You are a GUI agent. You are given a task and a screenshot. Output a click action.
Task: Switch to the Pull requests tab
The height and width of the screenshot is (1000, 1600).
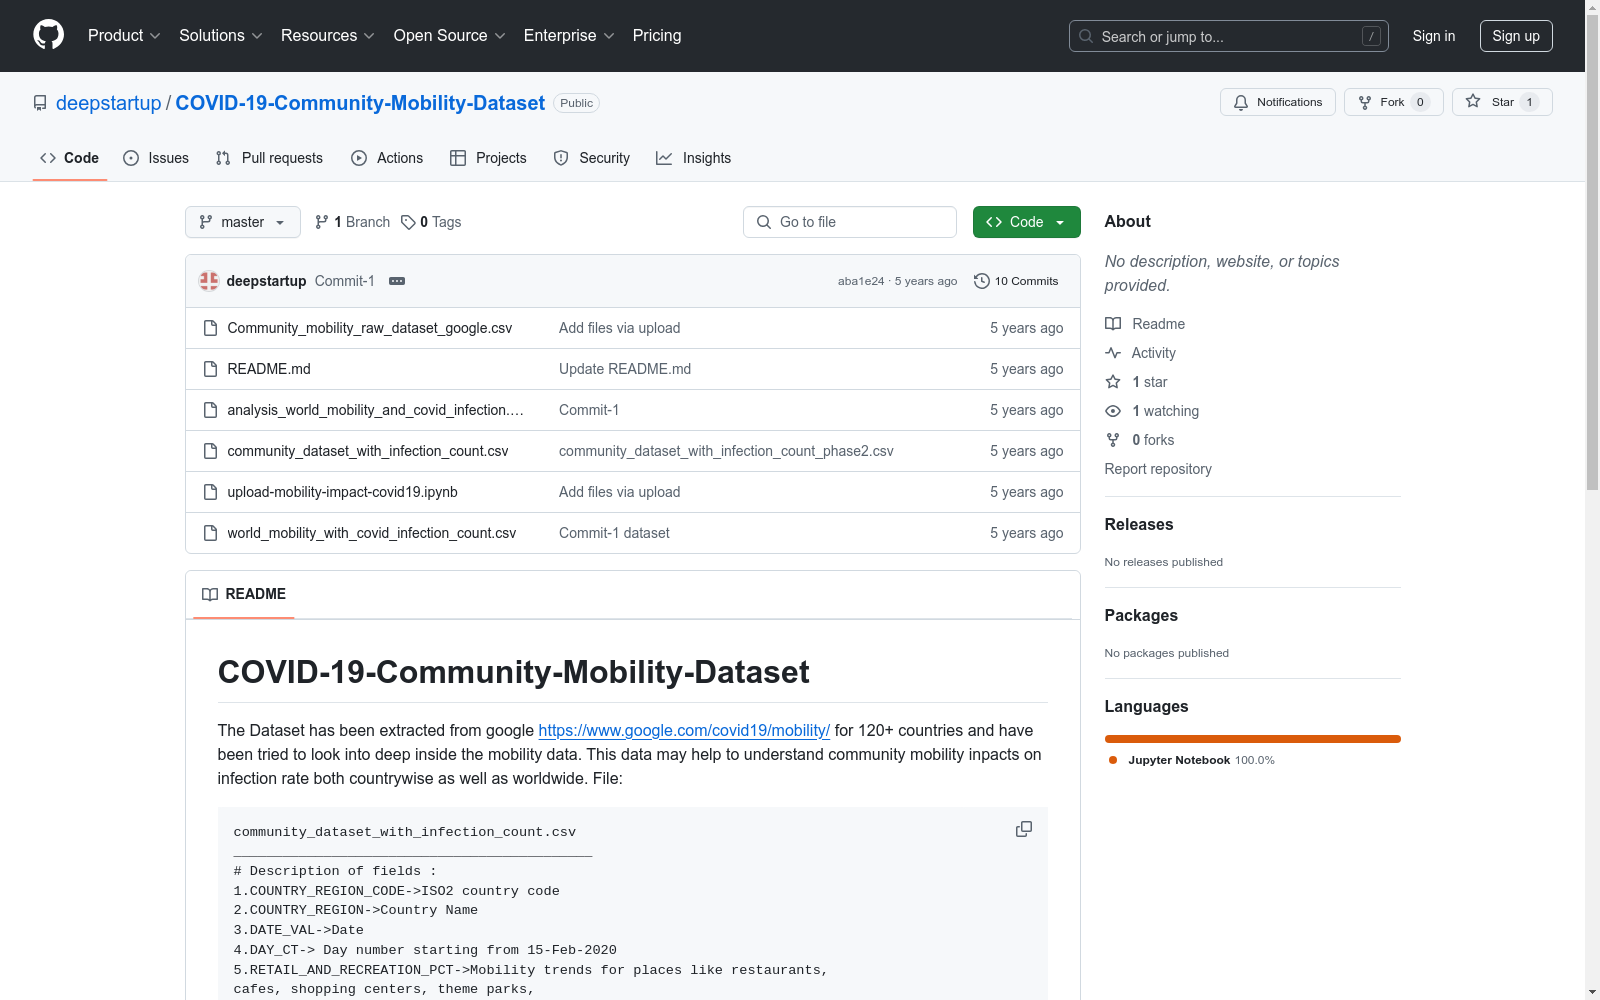pyautogui.click(x=269, y=158)
